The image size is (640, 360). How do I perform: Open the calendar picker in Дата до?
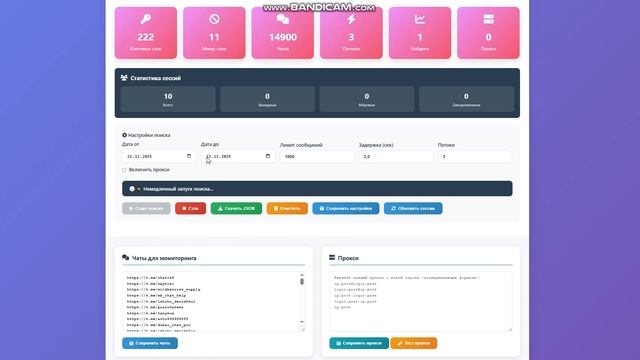268,156
